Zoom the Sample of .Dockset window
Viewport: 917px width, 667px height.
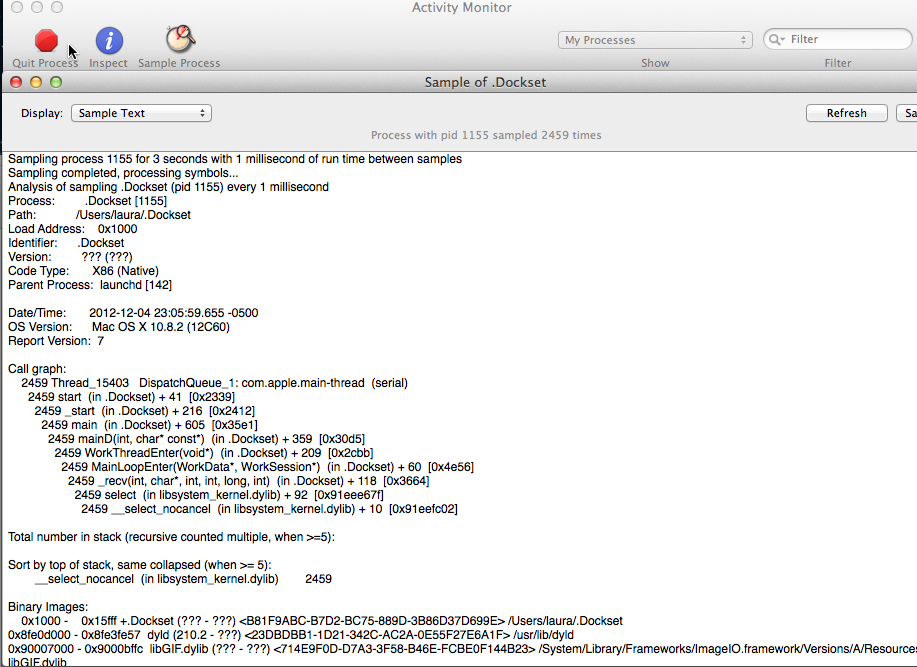56,82
